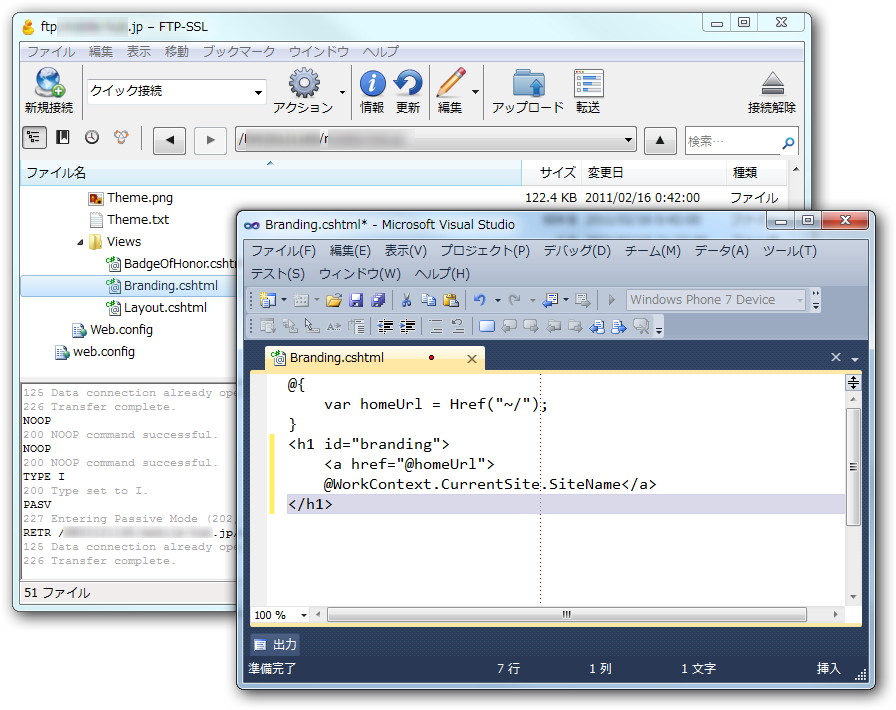Open Visual Studio デバッグ(D) menu
The image size is (896, 710).
pos(577,250)
